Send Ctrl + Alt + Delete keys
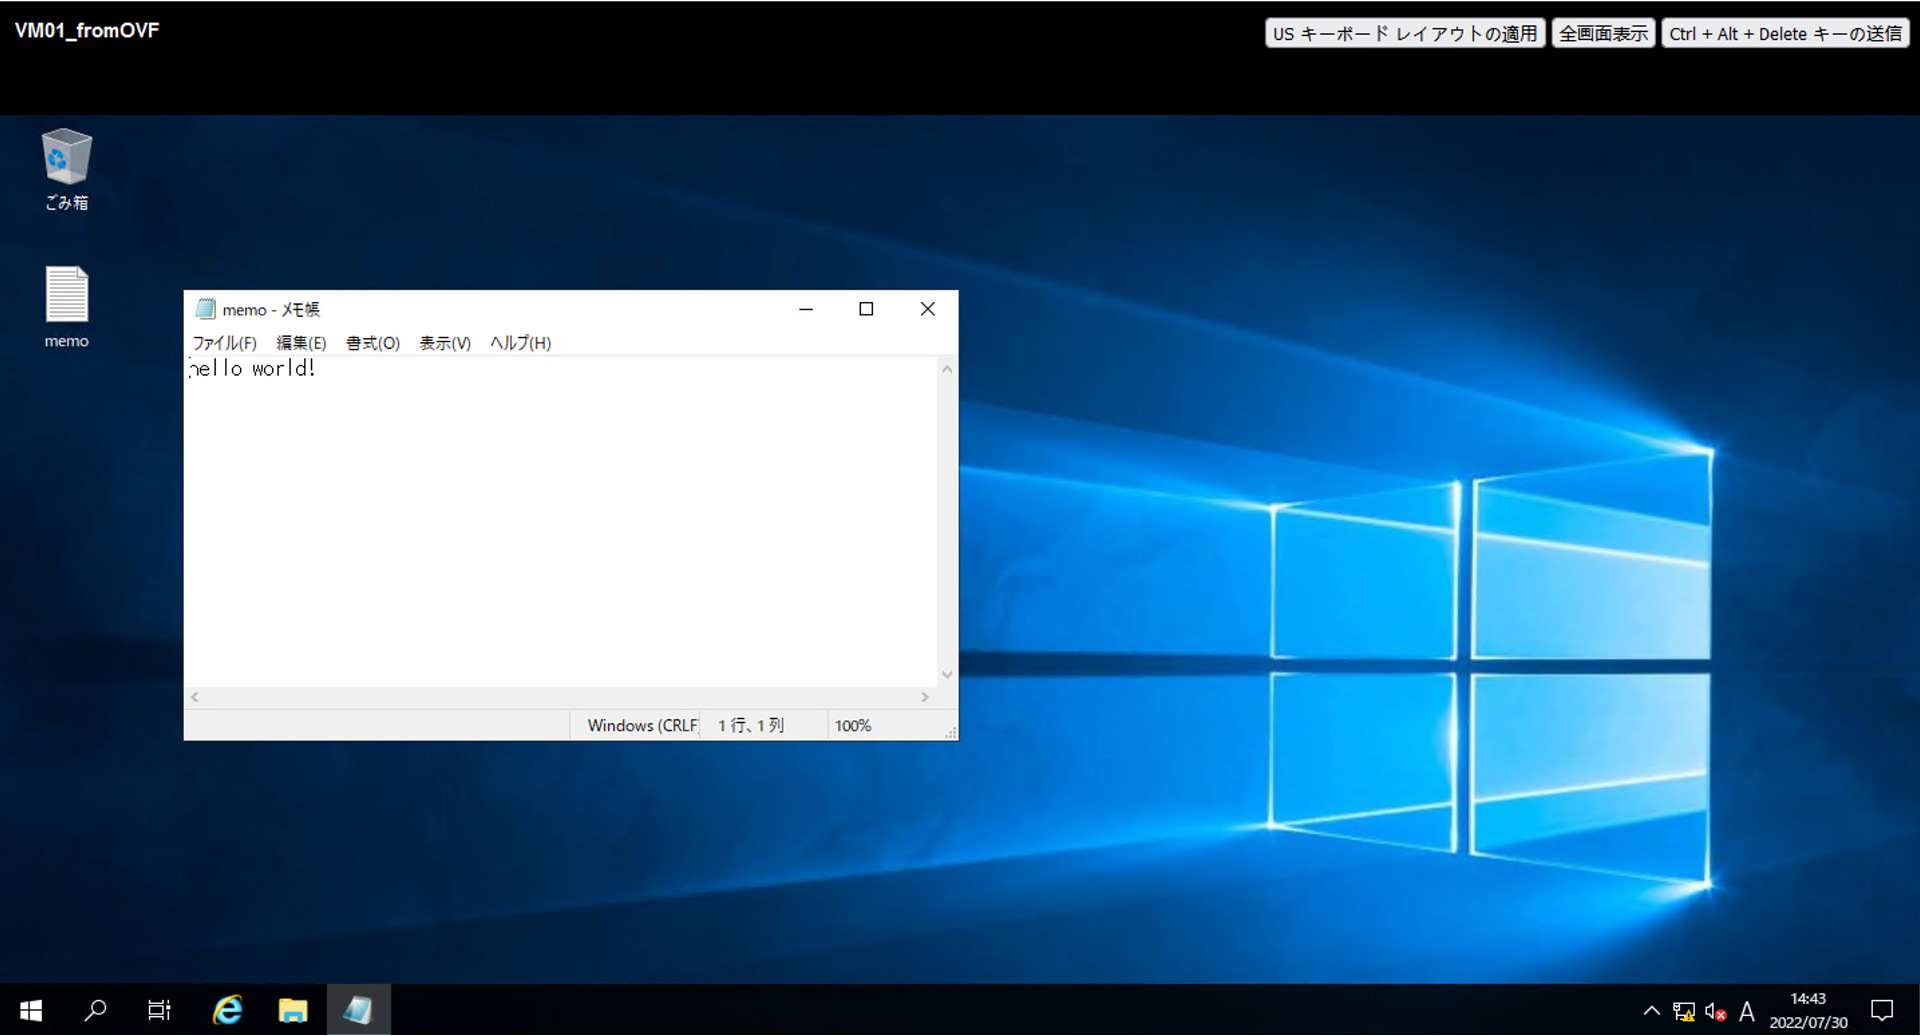This screenshot has width=1920, height=1036. tap(1785, 33)
